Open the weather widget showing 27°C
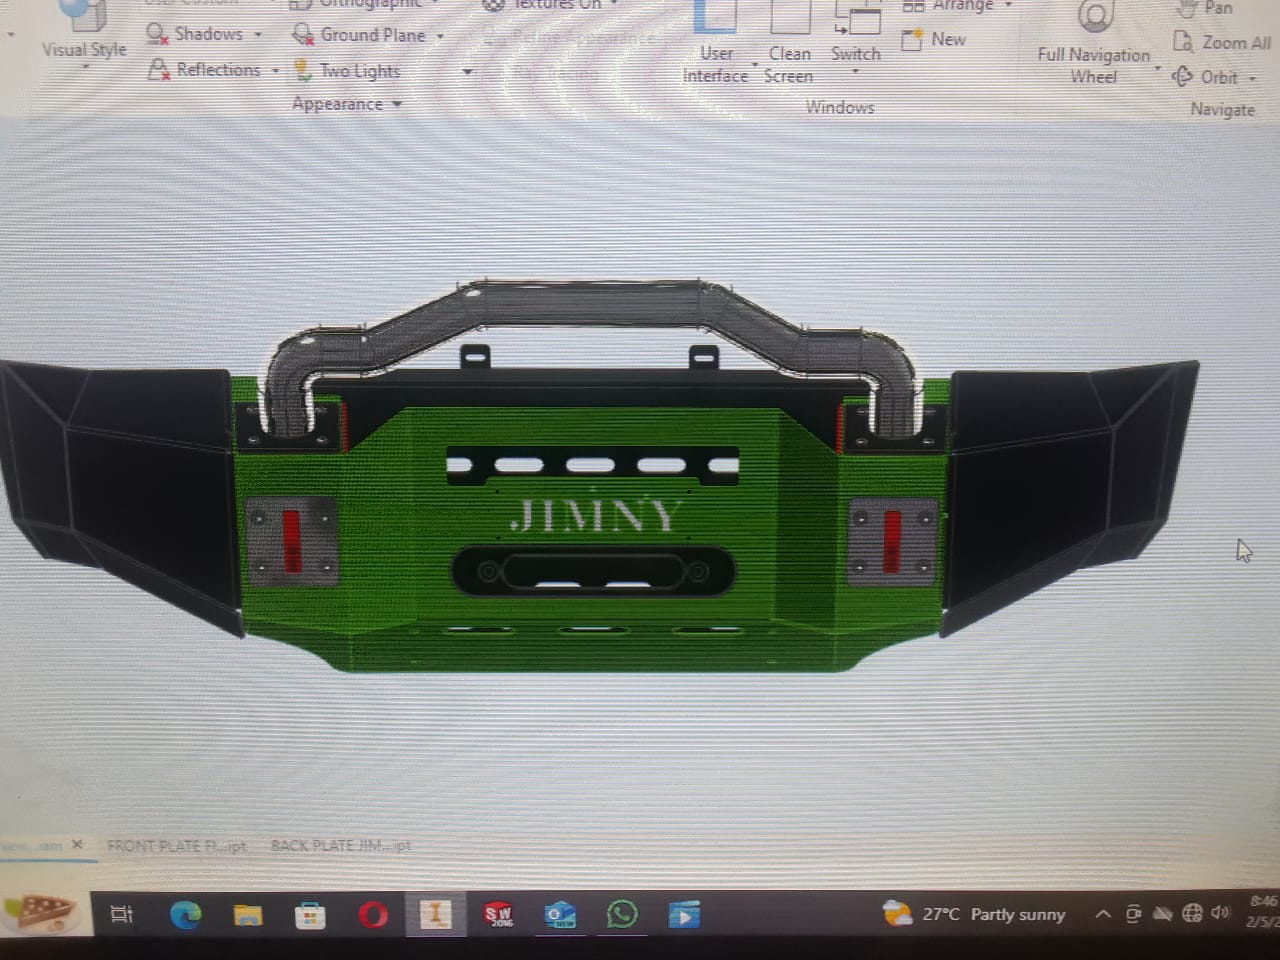 (x=974, y=914)
